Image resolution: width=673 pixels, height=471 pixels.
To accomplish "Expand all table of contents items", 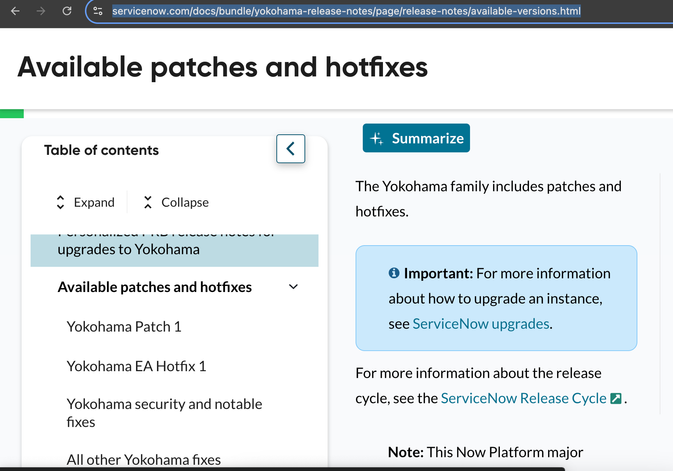I will (x=86, y=202).
